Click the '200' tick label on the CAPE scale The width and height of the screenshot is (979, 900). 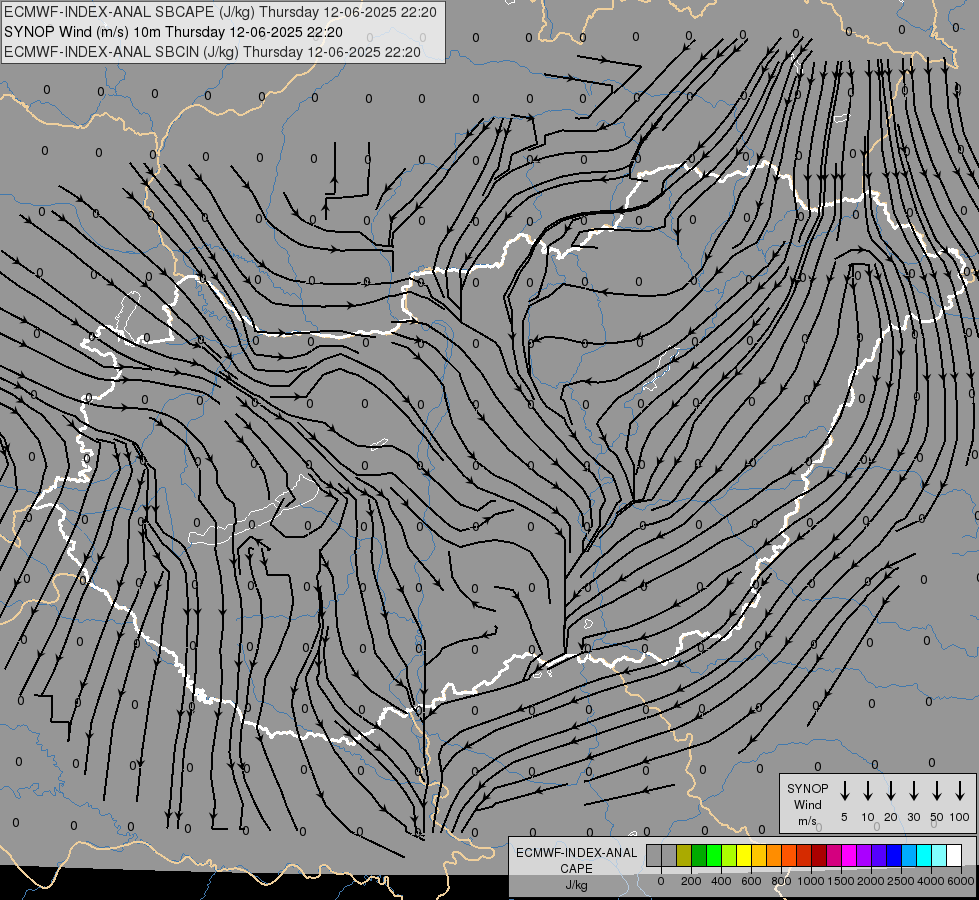tap(691, 881)
